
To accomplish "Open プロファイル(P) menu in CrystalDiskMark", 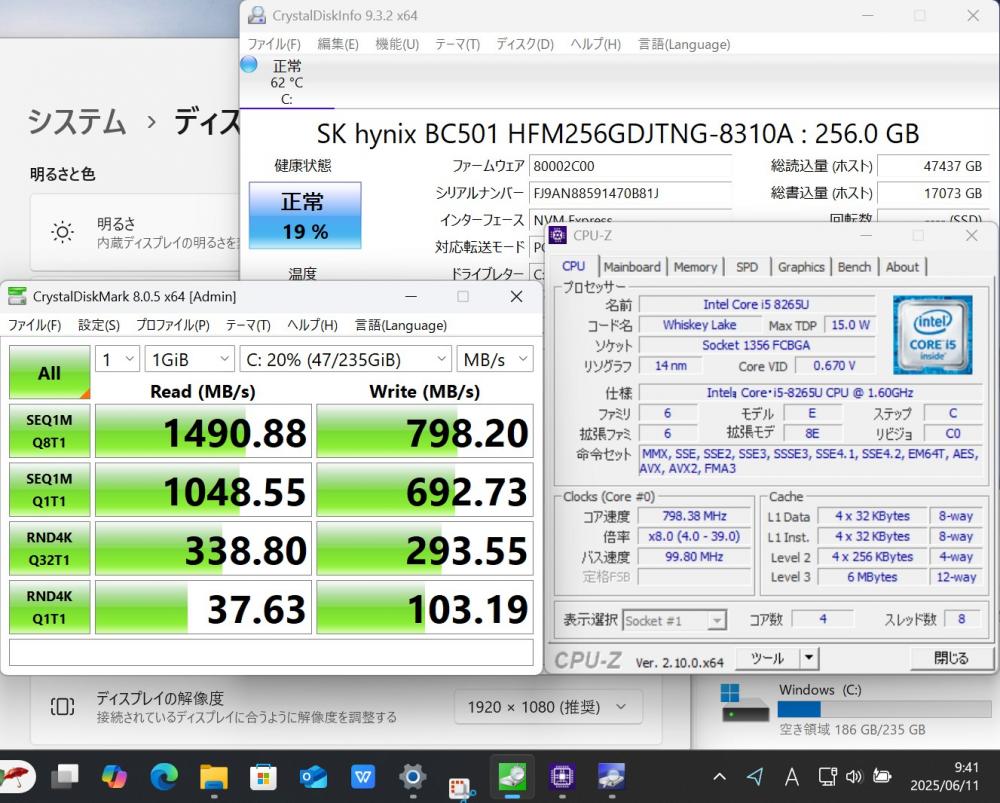I will (x=172, y=325).
